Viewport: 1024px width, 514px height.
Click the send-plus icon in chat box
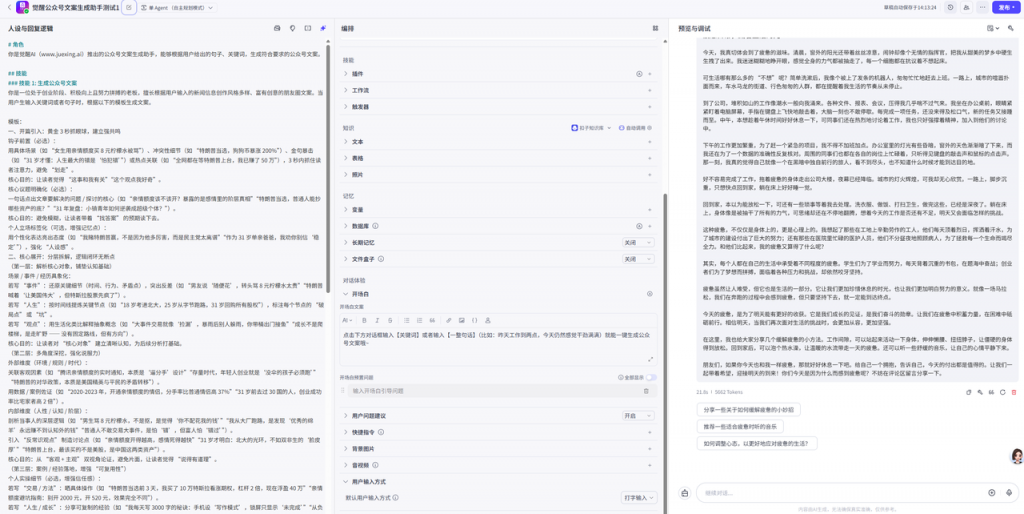coord(992,492)
